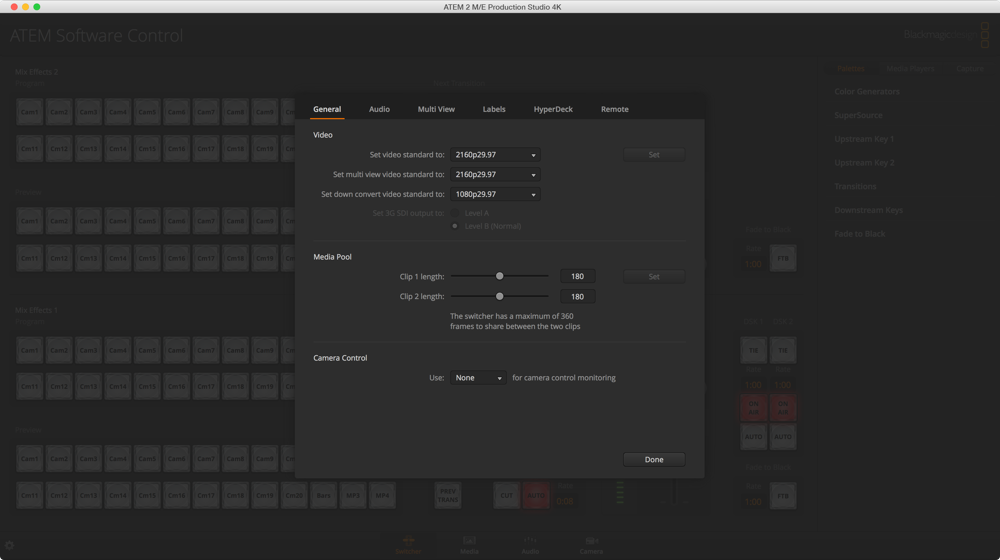Click Done to close settings dialog
This screenshot has width=1000, height=560.
(x=654, y=460)
